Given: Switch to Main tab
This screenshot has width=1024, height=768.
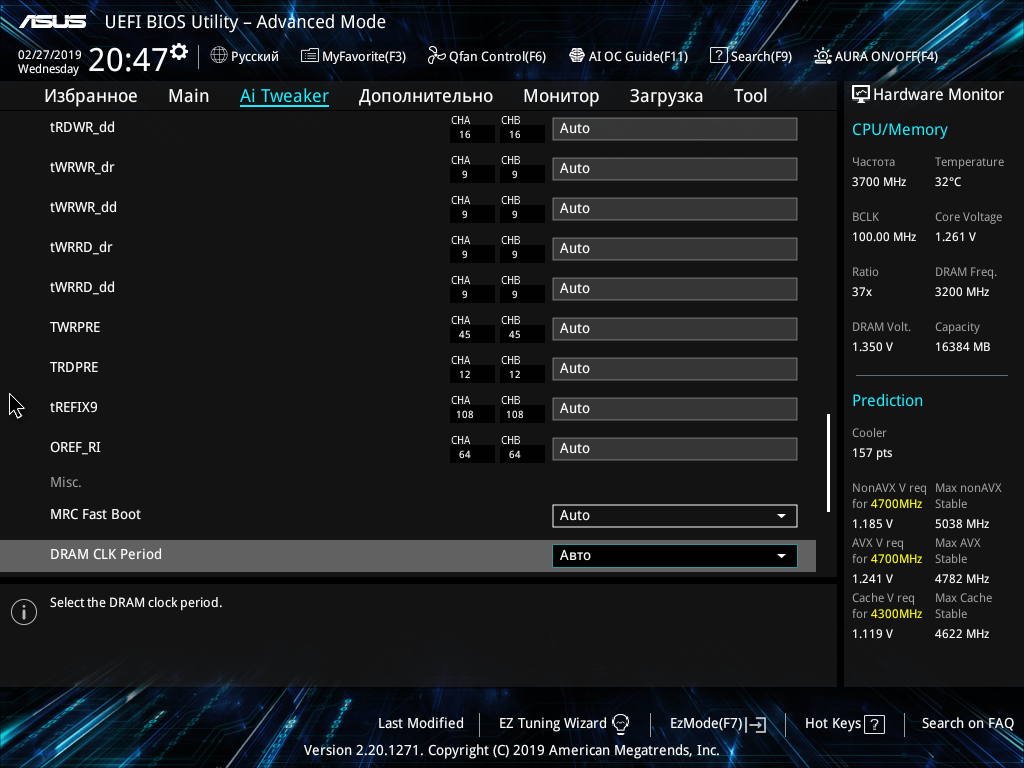Looking at the screenshot, I should (189, 96).
